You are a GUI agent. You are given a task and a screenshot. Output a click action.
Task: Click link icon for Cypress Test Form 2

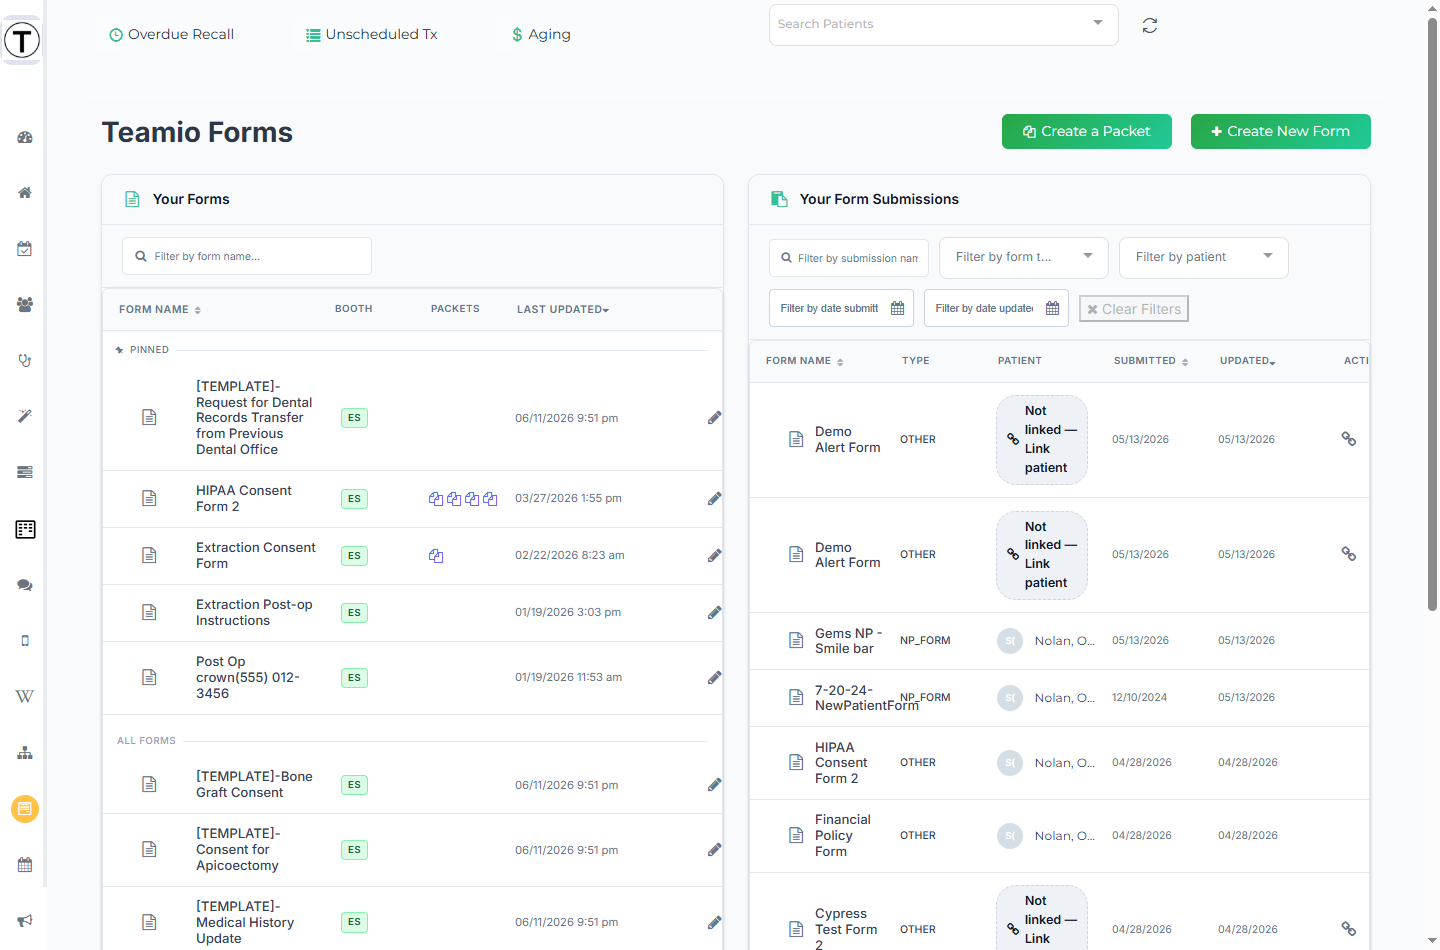[1349, 929]
